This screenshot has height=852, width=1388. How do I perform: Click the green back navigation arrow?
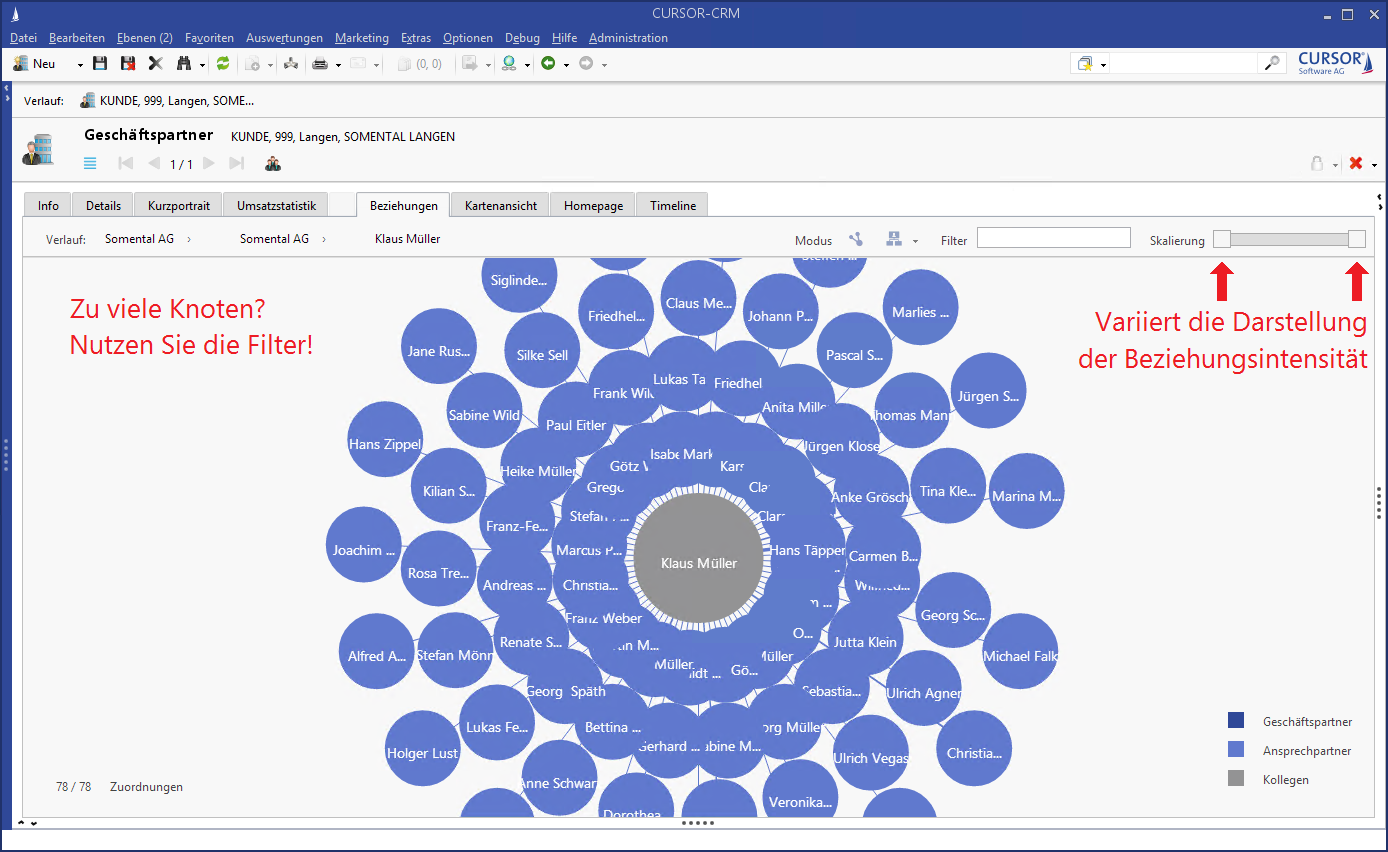click(547, 63)
